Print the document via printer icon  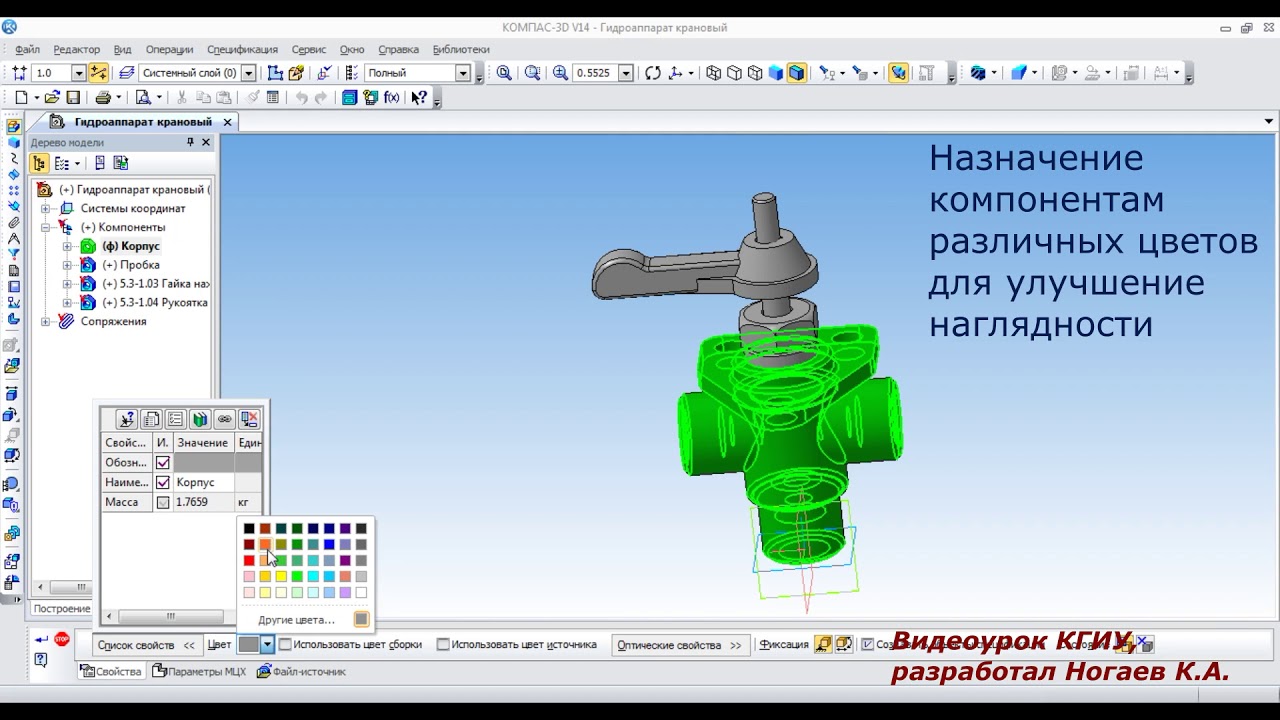pos(103,98)
